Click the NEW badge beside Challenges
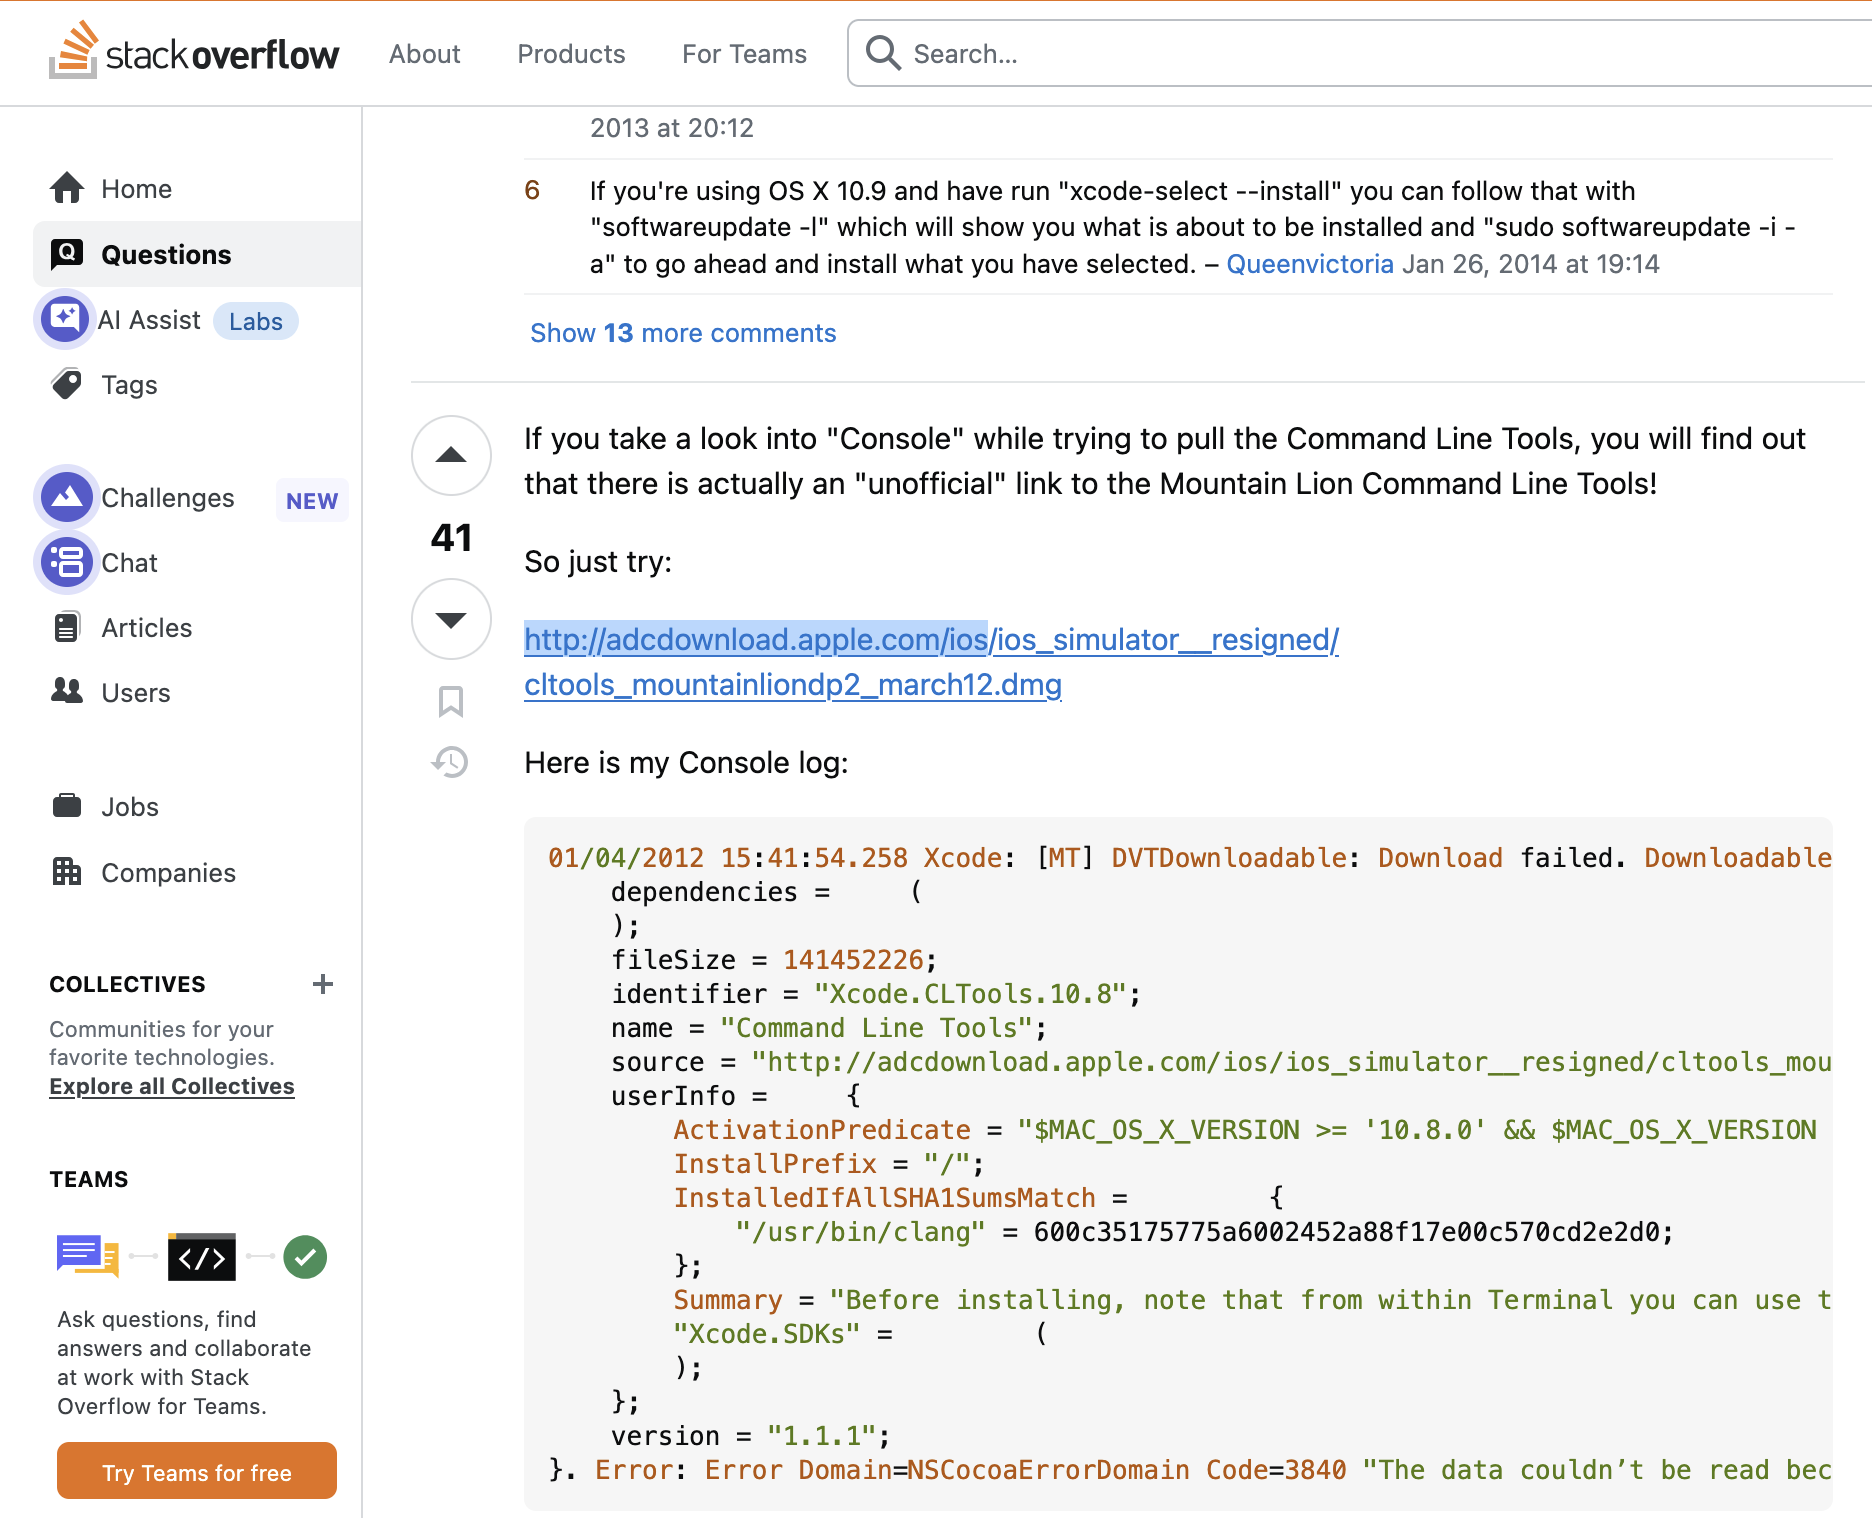This screenshot has height=1518, width=1872. pyautogui.click(x=312, y=500)
